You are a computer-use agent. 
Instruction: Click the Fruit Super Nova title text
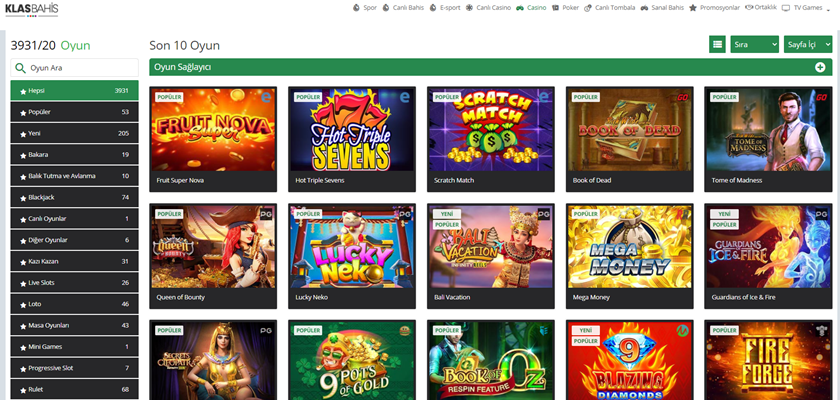(180, 180)
